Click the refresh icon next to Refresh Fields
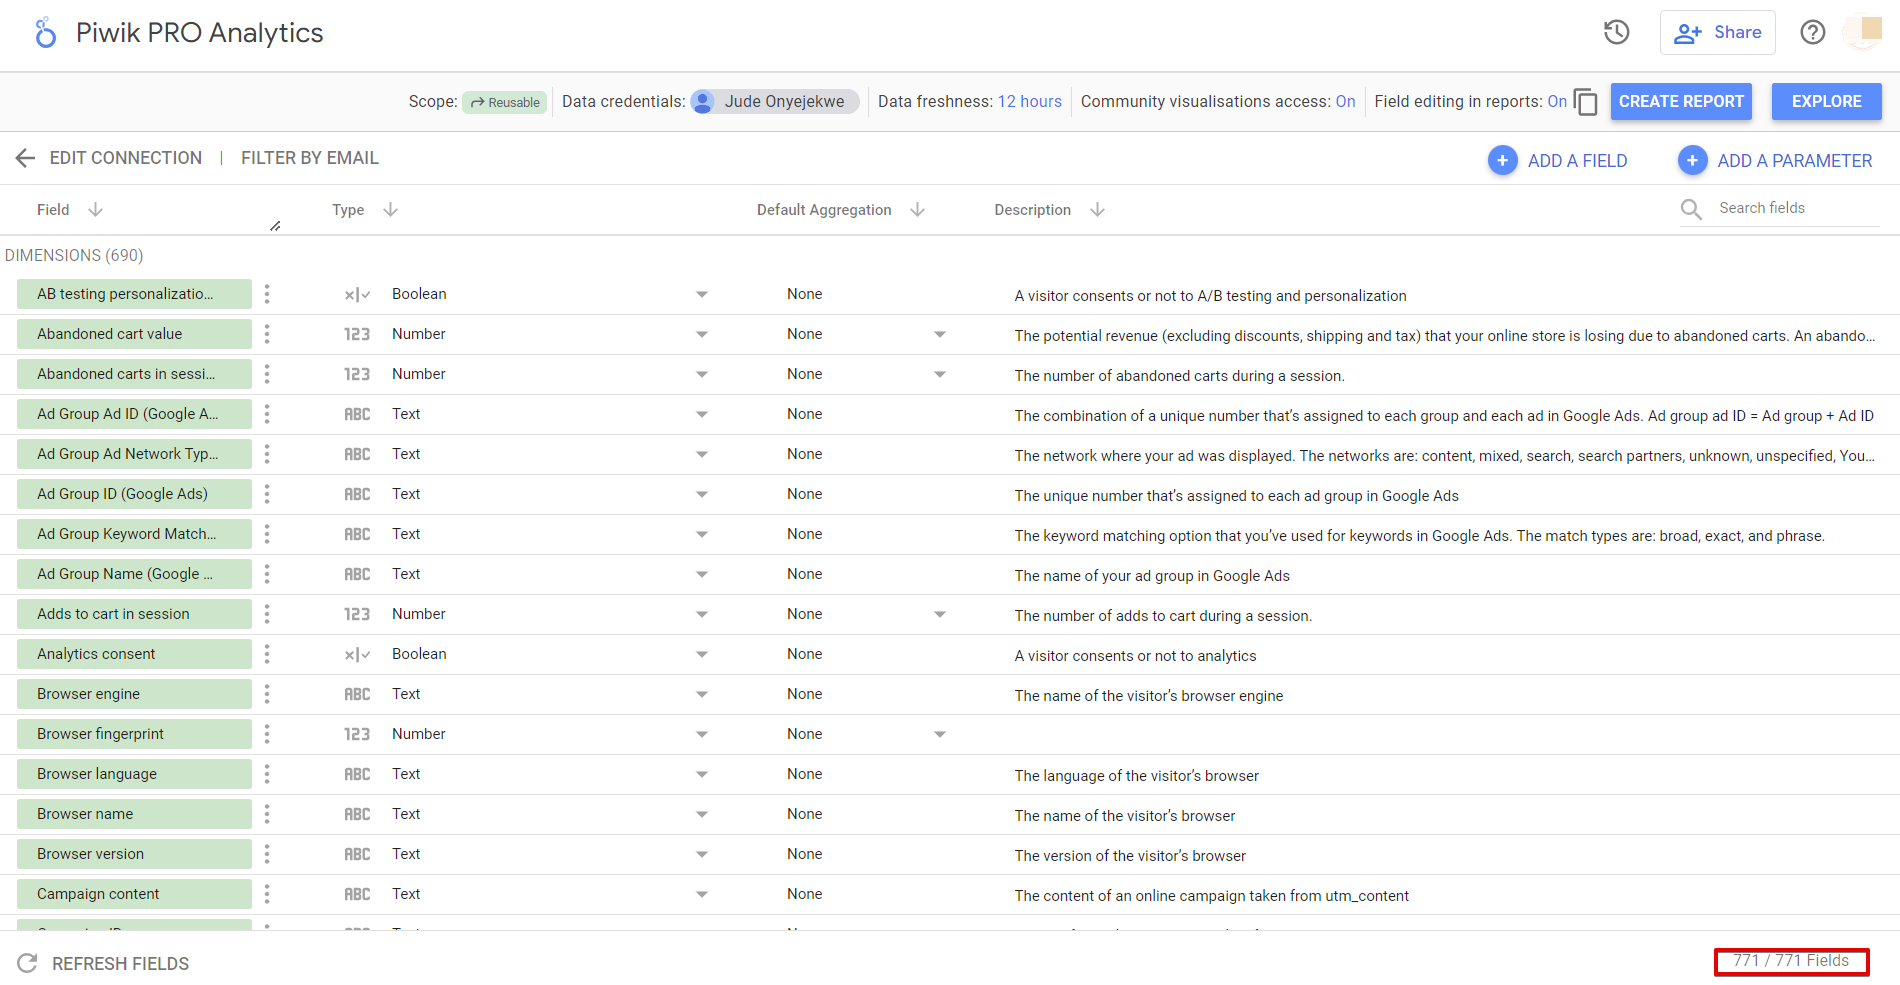Image resolution: width=1900 pixels, height=985 pixels. [x=28, y=963]
